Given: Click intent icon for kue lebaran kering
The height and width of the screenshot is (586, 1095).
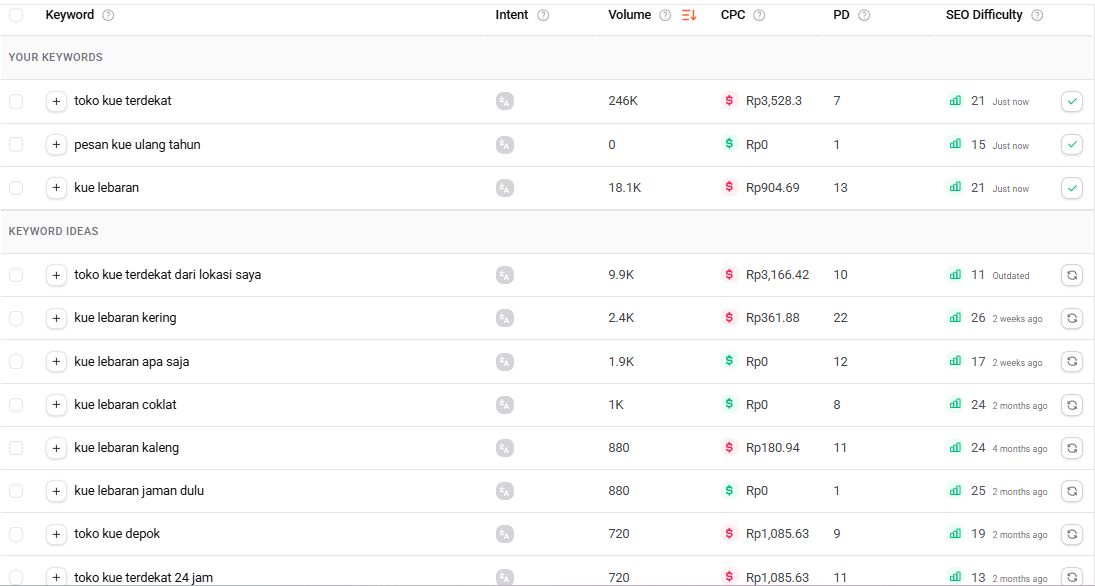Looking at the screenshot, I should (505, 318).
